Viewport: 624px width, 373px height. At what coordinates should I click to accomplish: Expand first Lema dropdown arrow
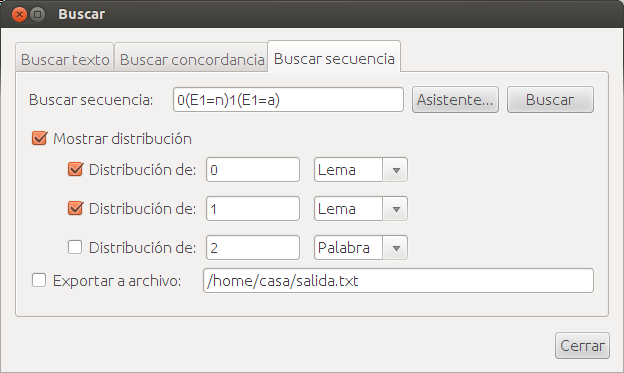tap(396, 170)
